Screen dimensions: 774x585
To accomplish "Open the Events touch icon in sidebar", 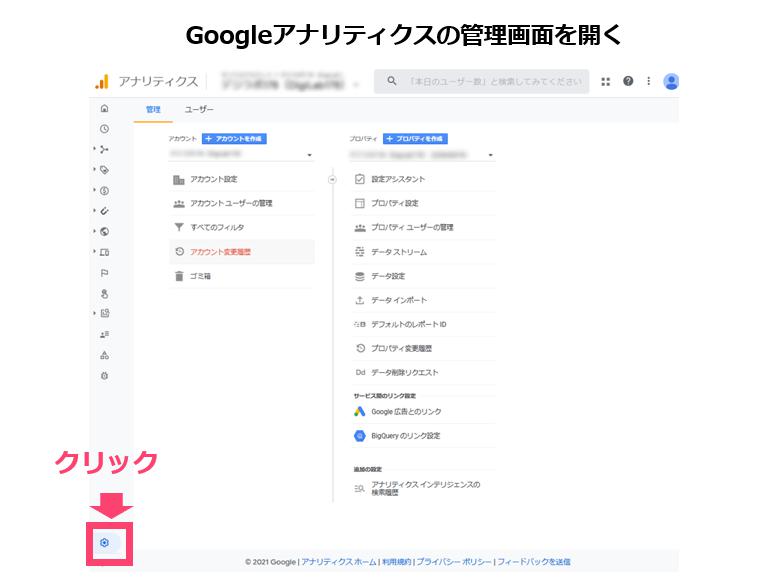I will (104, 294).
